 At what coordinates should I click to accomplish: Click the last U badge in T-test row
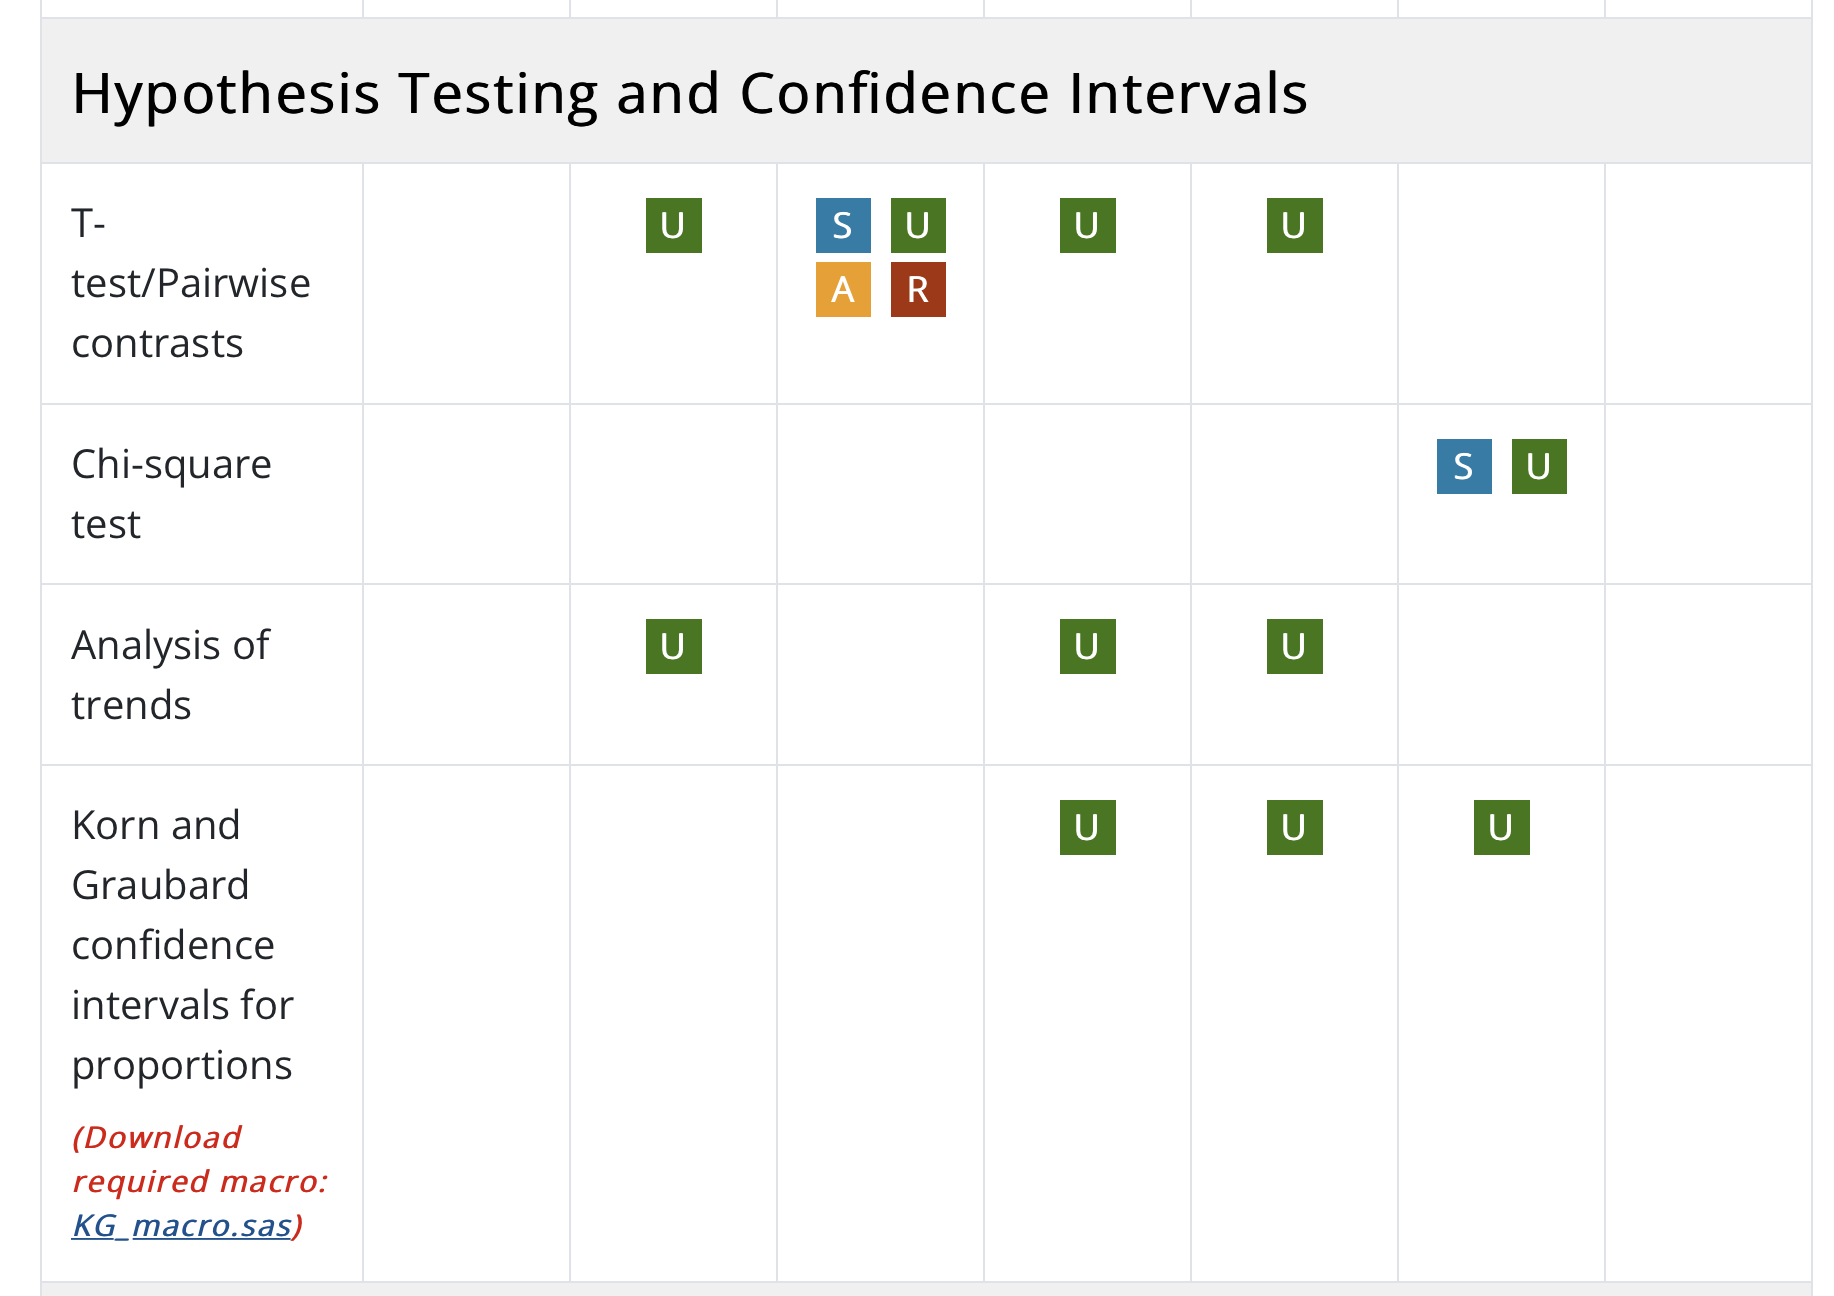tap(1294, 226)
